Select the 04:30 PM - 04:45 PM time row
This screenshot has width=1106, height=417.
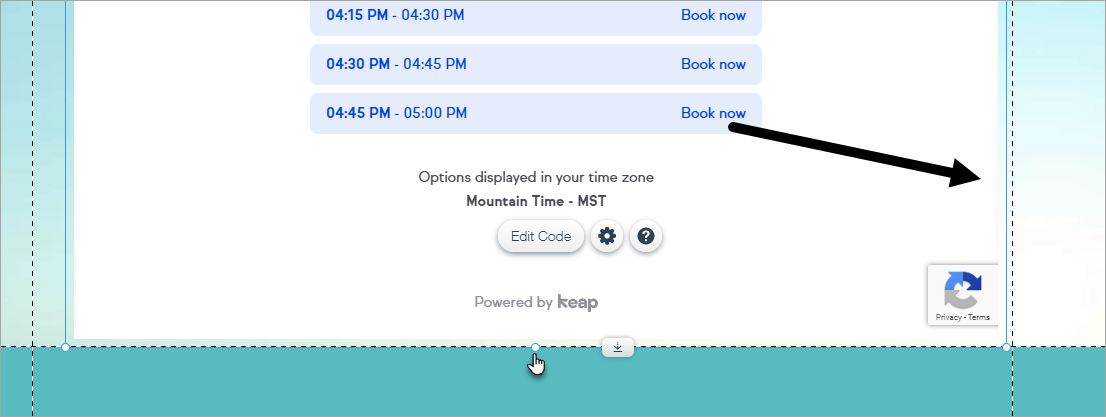click(536, 64)
